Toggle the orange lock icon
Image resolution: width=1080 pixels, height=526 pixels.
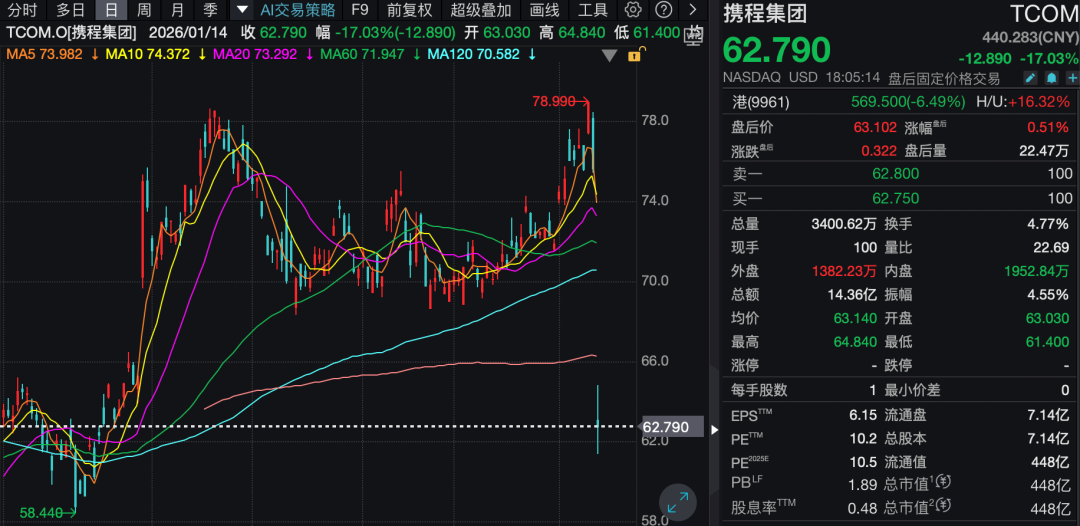[633, 55]
